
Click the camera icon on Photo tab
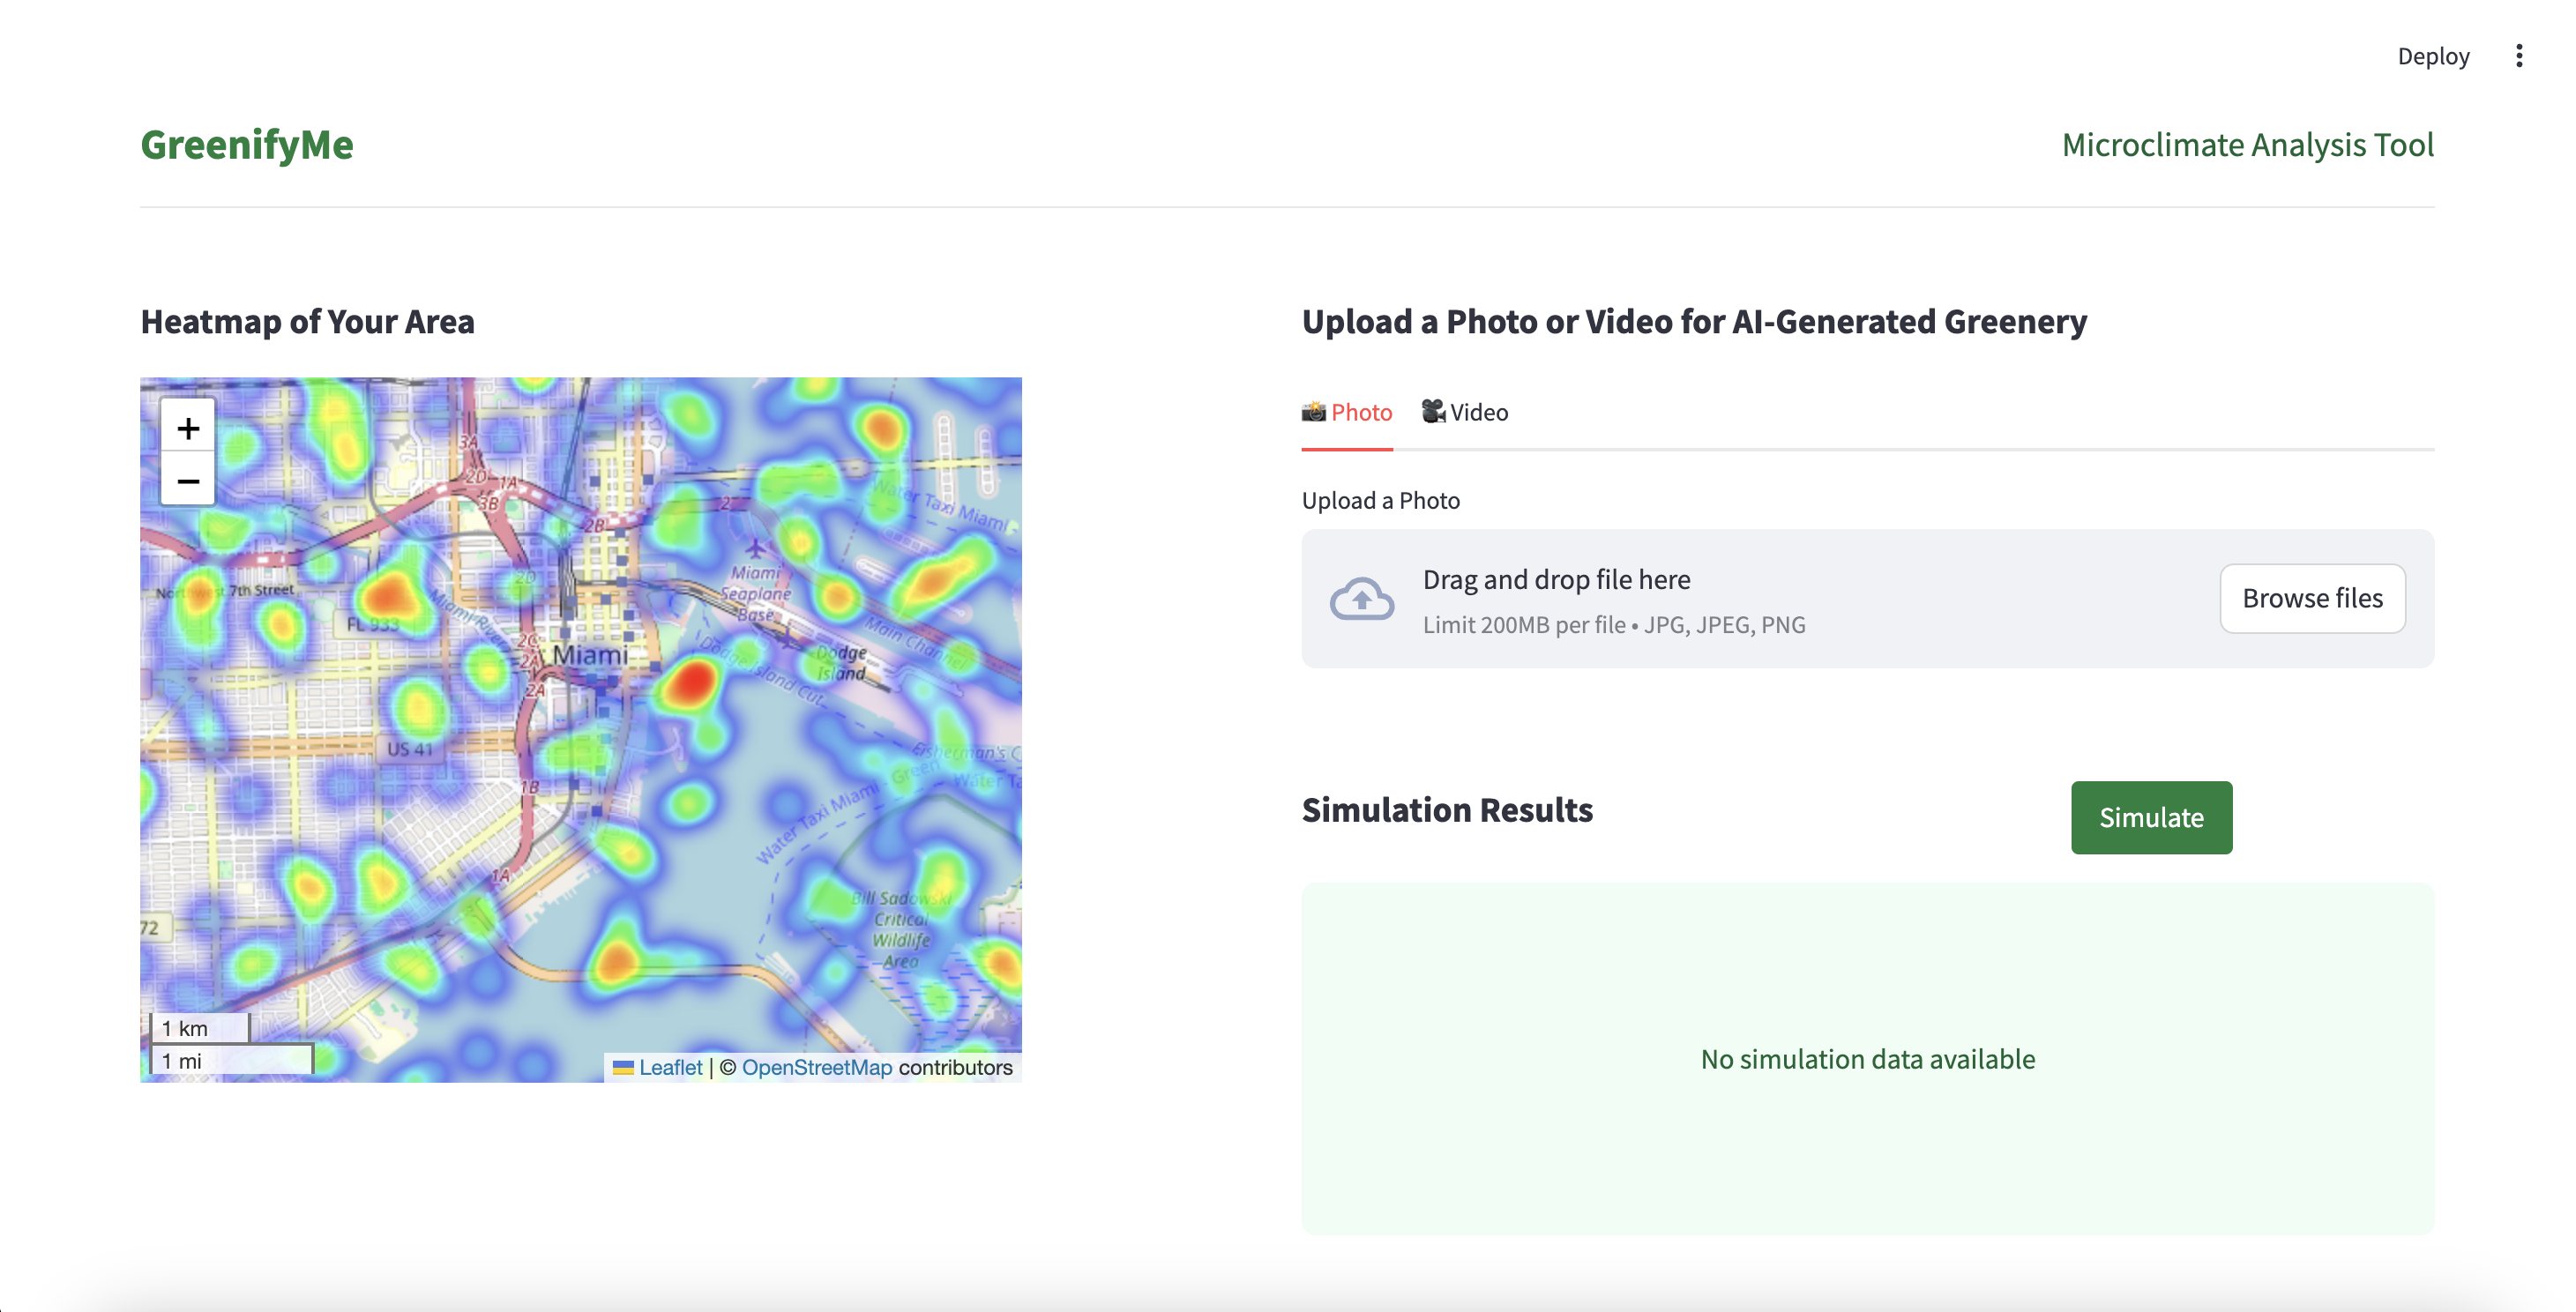(1313, 412)
